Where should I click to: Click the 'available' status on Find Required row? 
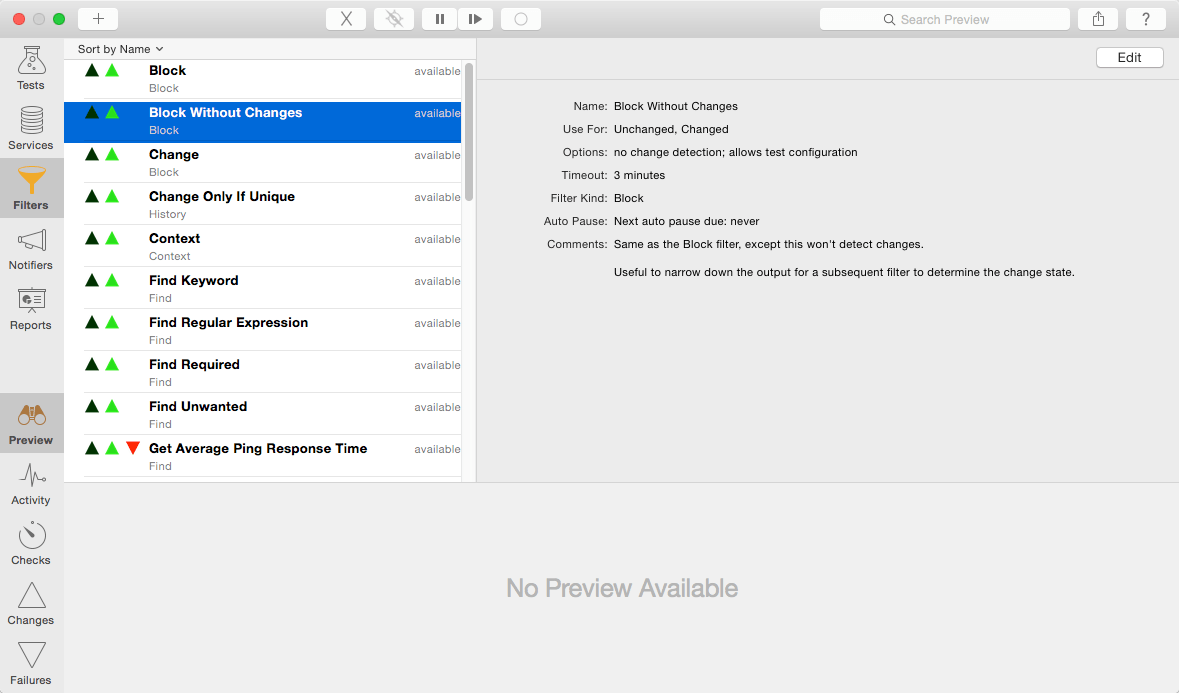pyautogui.click(x=437, y=365)
